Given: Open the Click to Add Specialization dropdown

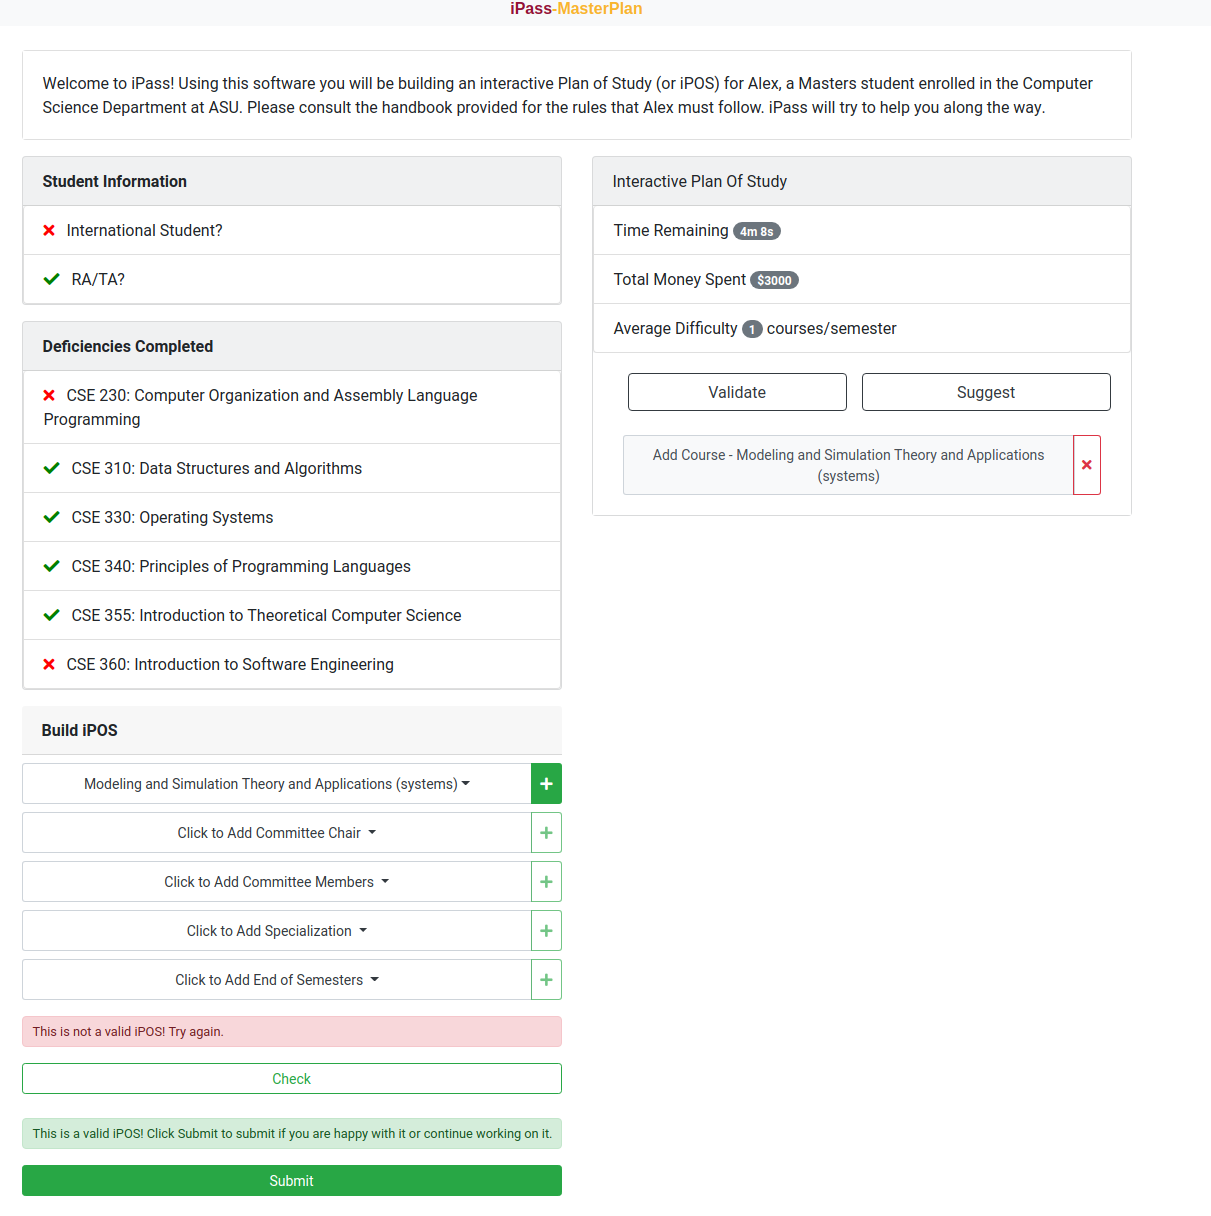Looking at the screenshot, I should [277, 930].
